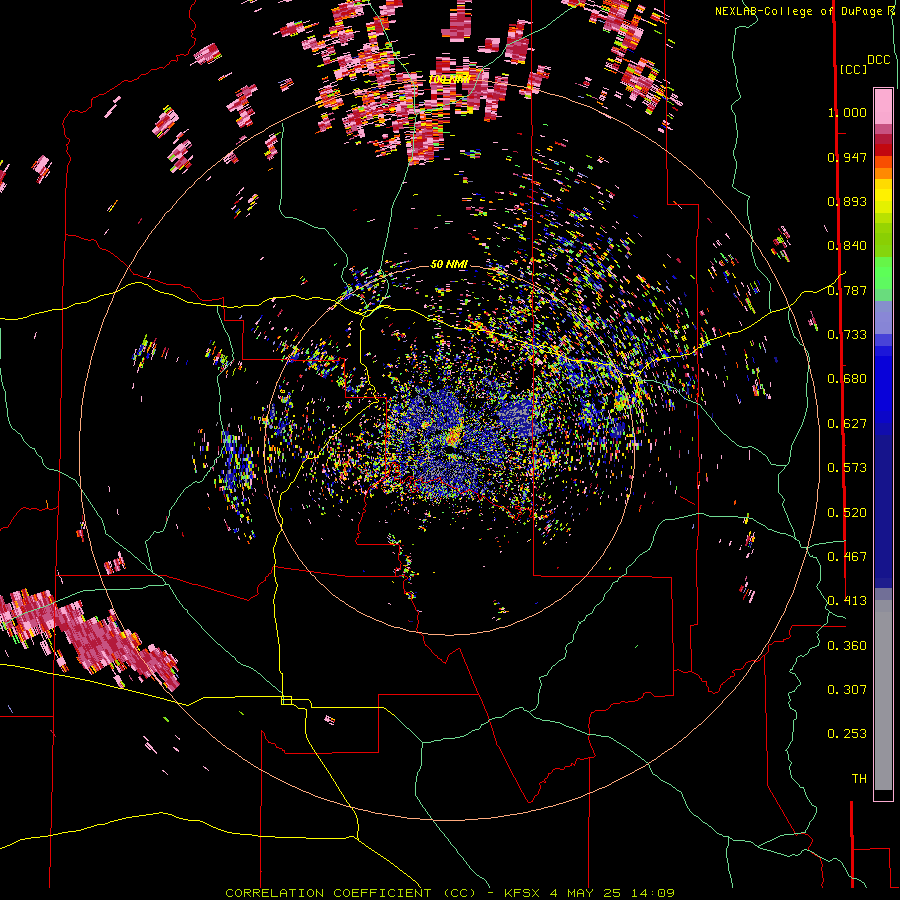Select the 1.000 legend value
The image size is (900, 900).
[847, 112]
